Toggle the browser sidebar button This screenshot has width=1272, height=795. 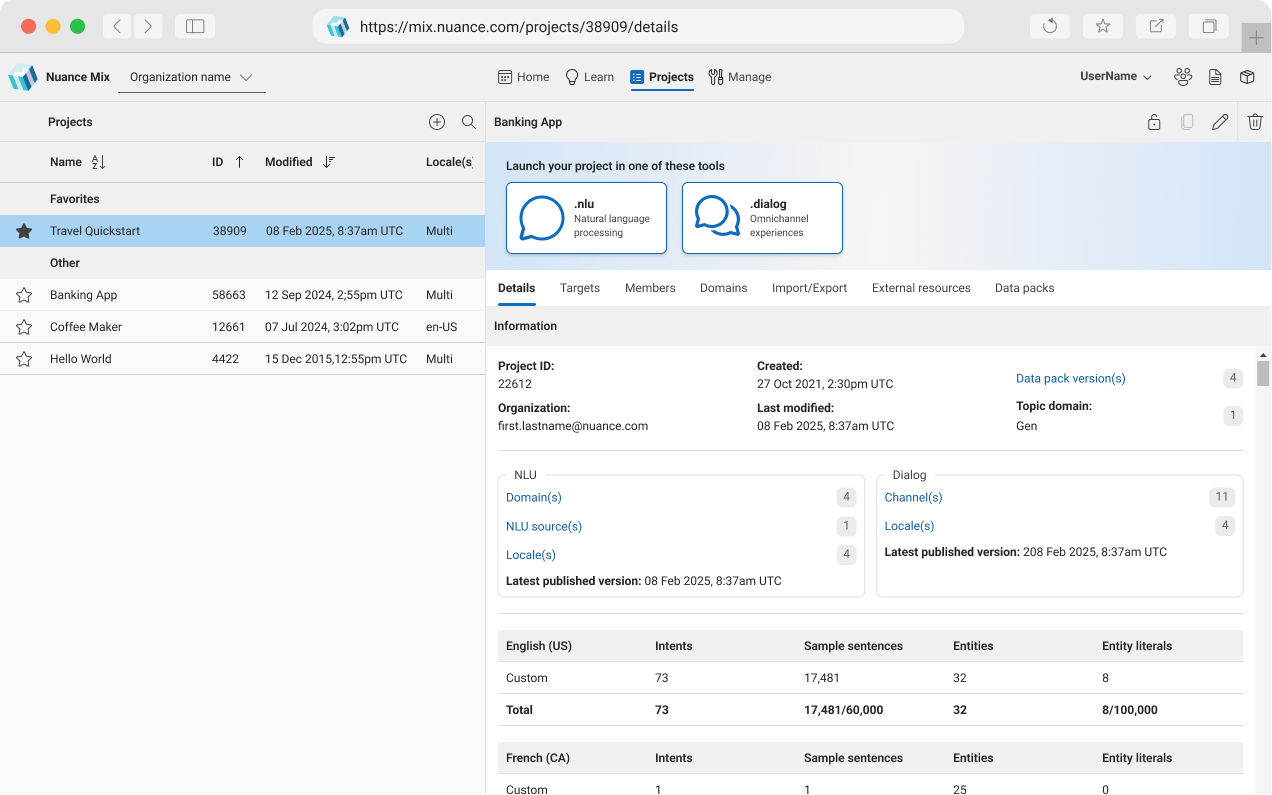point(195,27)
